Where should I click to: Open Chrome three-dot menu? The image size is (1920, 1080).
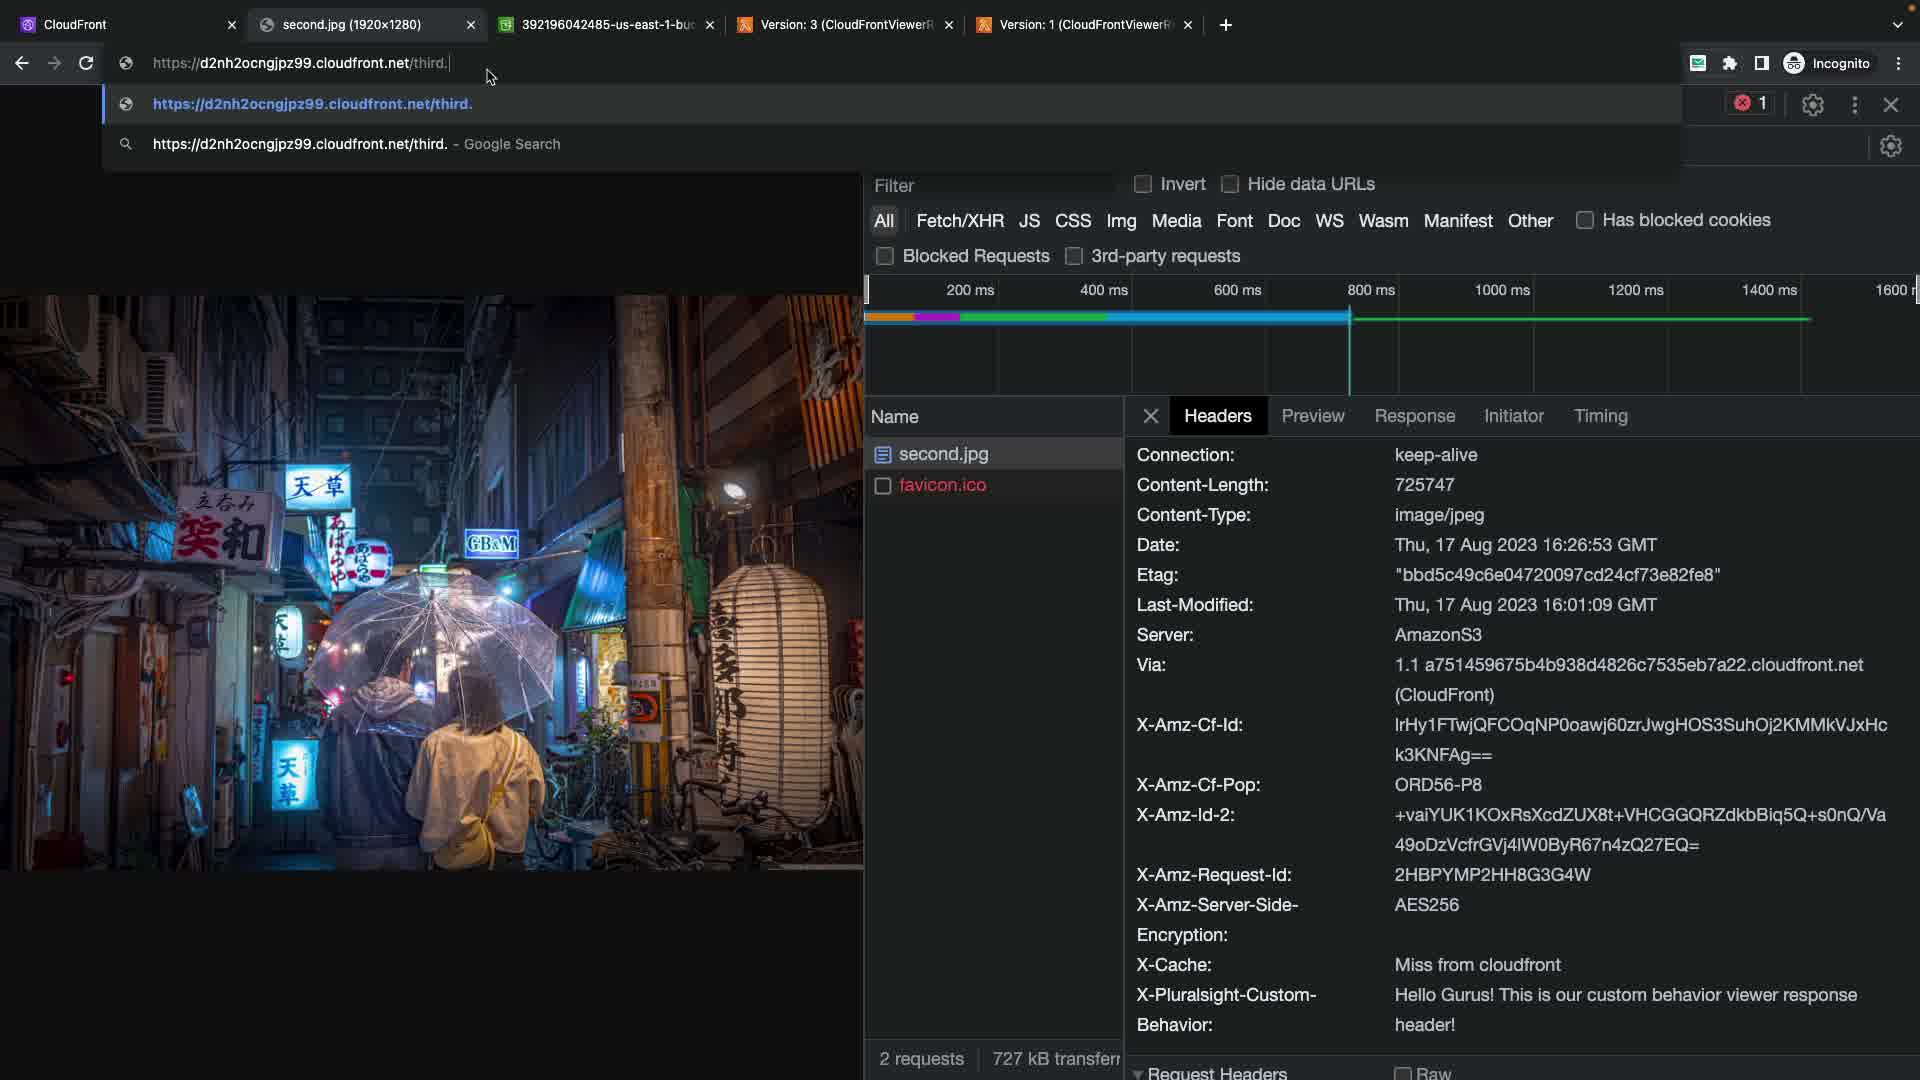click(1898, 63)
